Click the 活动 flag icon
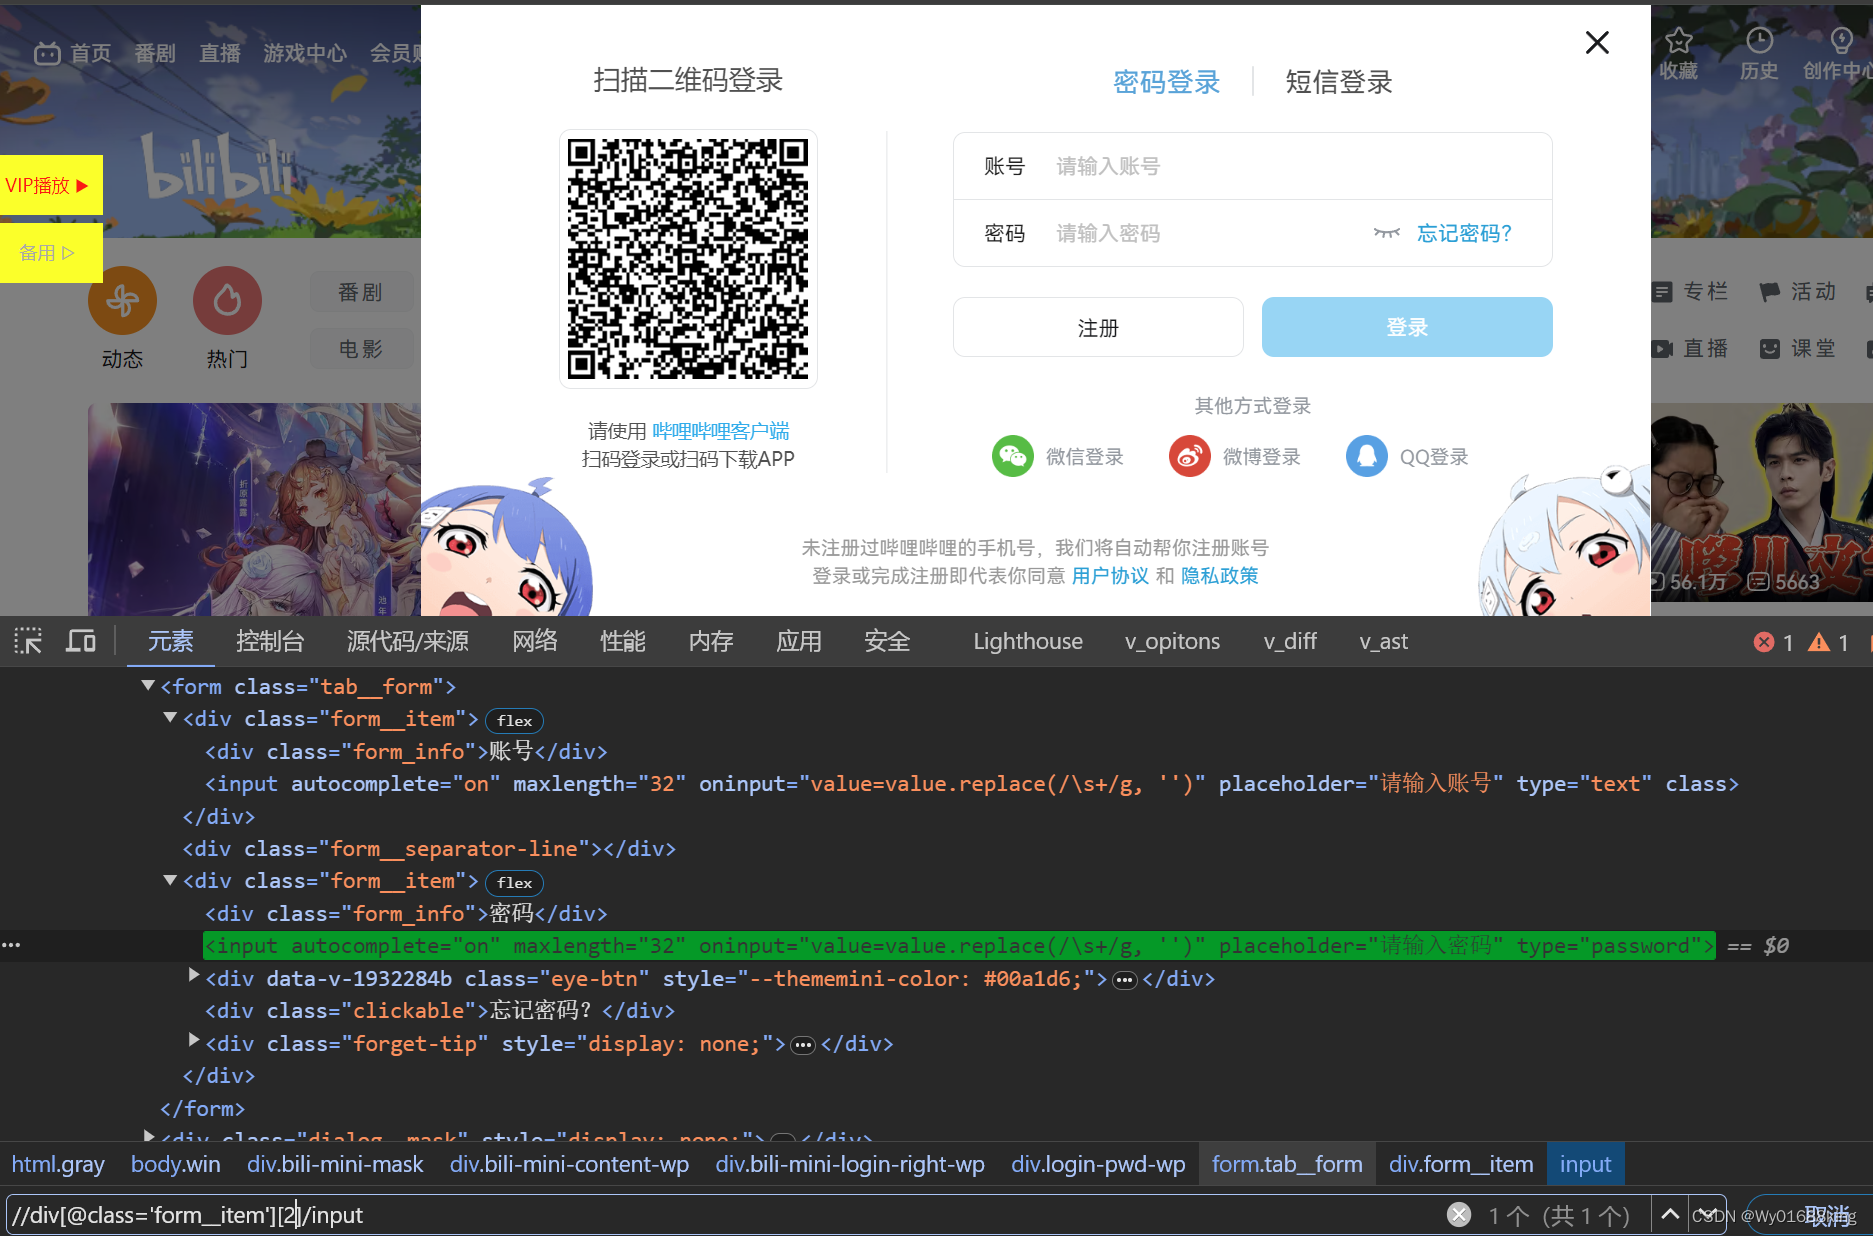Image resolution: width=1873 pixels, height=1236 pixels. tap(1769, 292)
